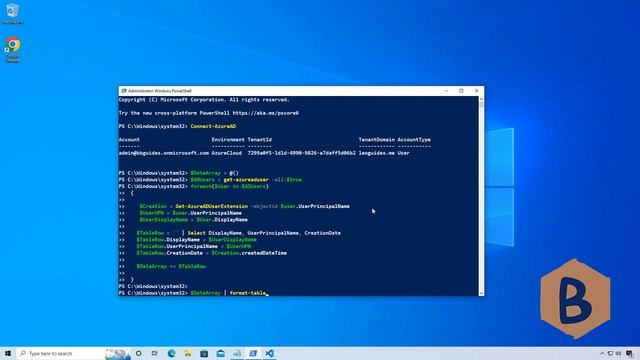This screenshot has width=640, height=360.
Task: Click the createdDateTime property text
Action: [263, 253]
